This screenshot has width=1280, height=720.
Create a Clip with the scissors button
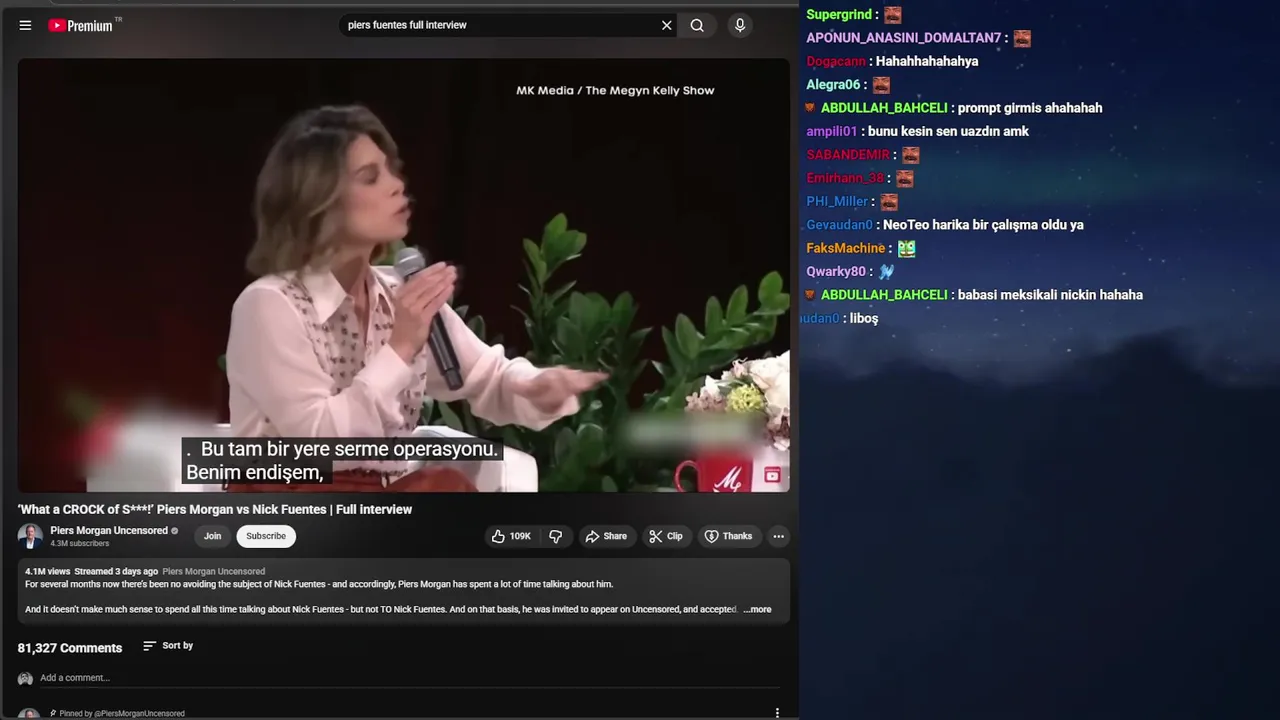(666, 536)
